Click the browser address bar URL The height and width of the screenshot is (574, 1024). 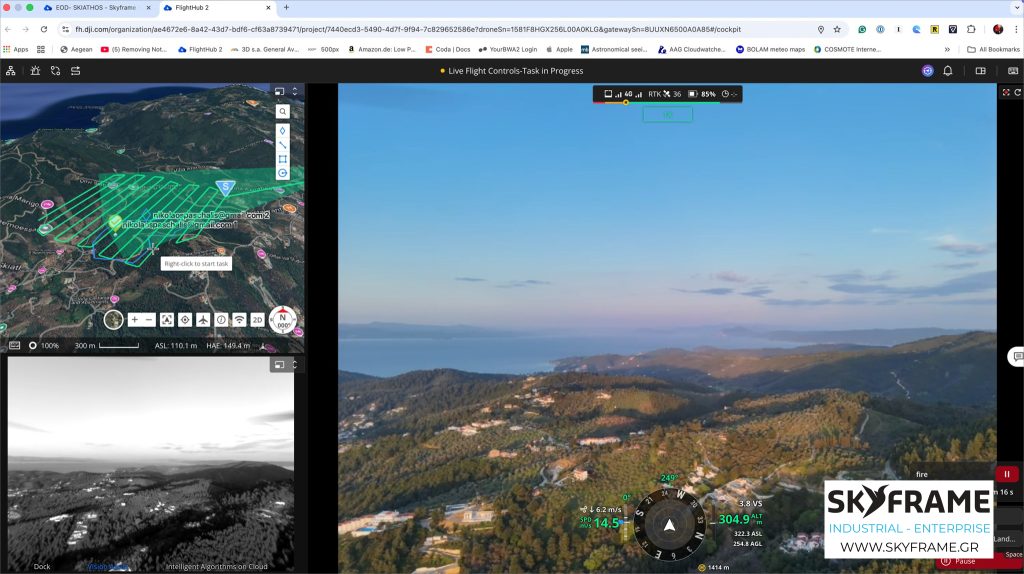400,29
